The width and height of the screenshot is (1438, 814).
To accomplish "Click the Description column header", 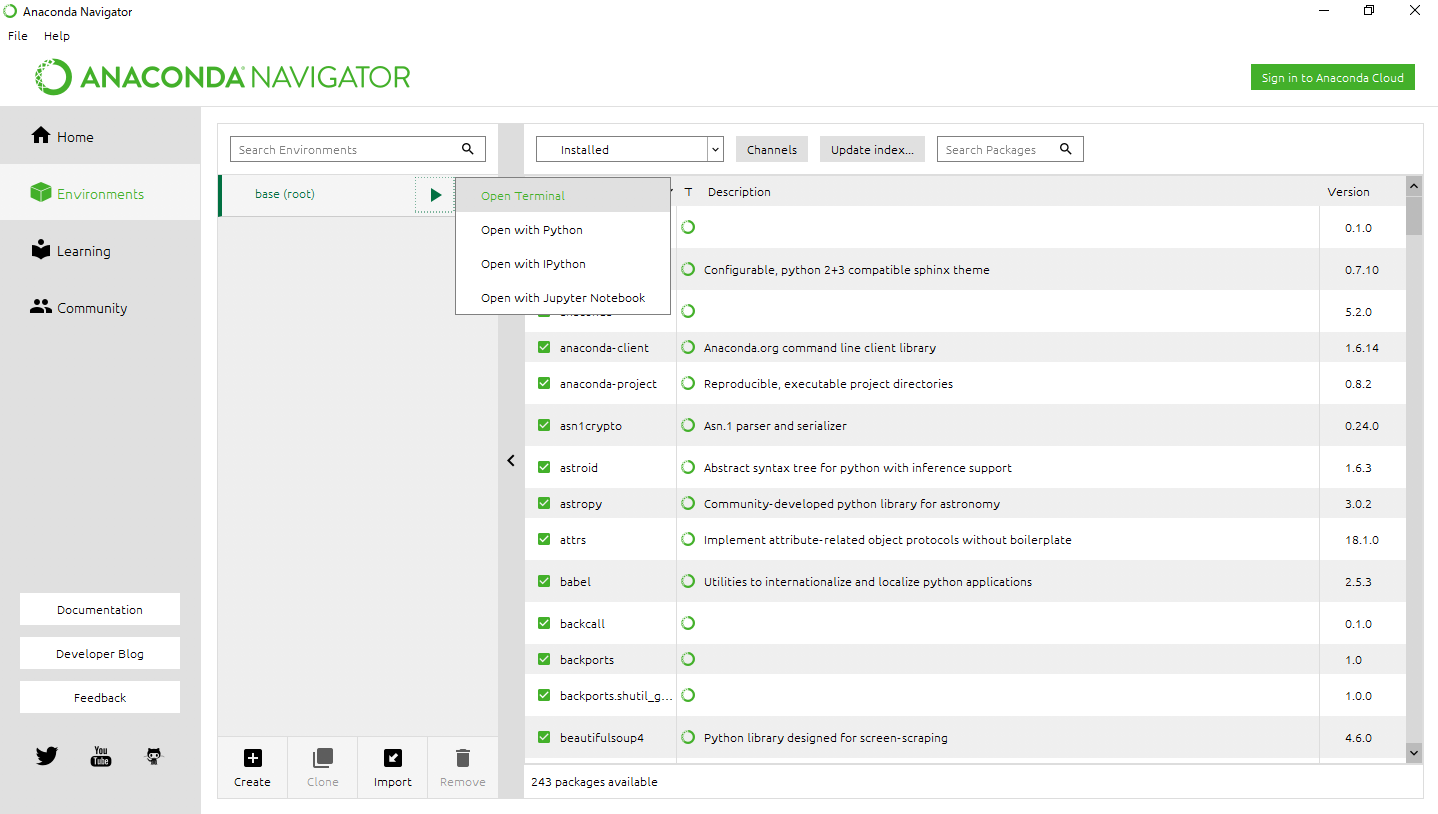I will click(739, 192).
